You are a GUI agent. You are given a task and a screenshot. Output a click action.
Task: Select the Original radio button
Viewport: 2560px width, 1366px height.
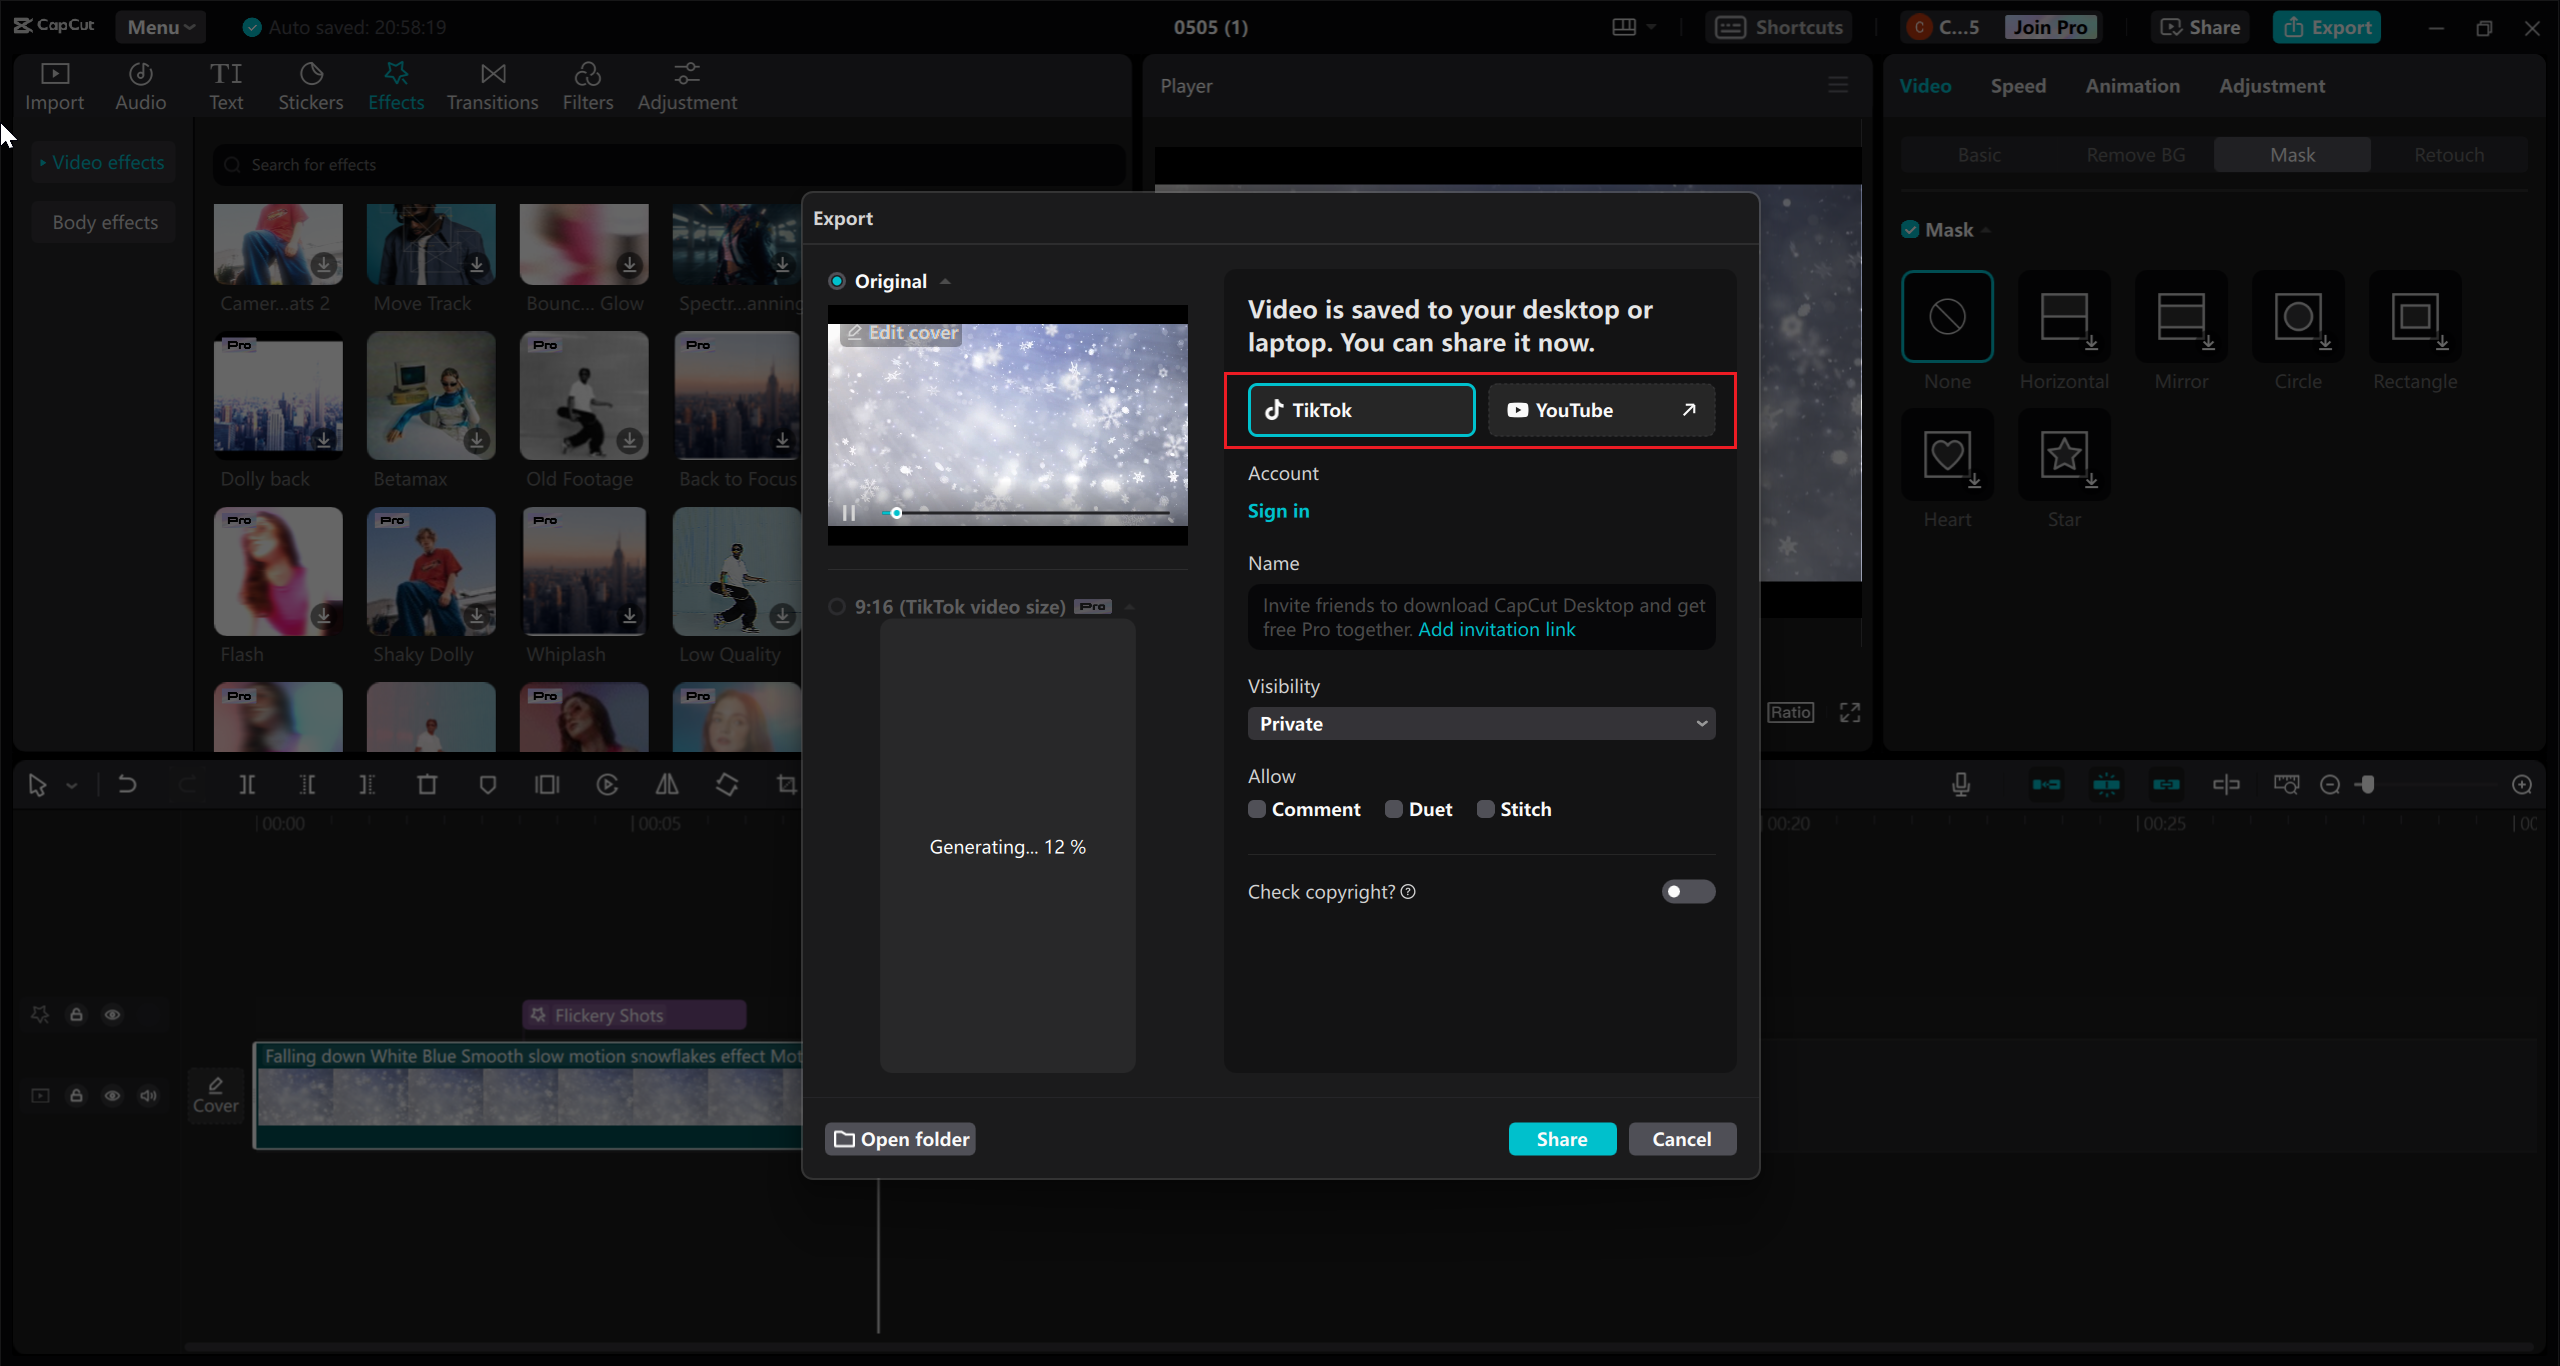[x=837, y=281]
